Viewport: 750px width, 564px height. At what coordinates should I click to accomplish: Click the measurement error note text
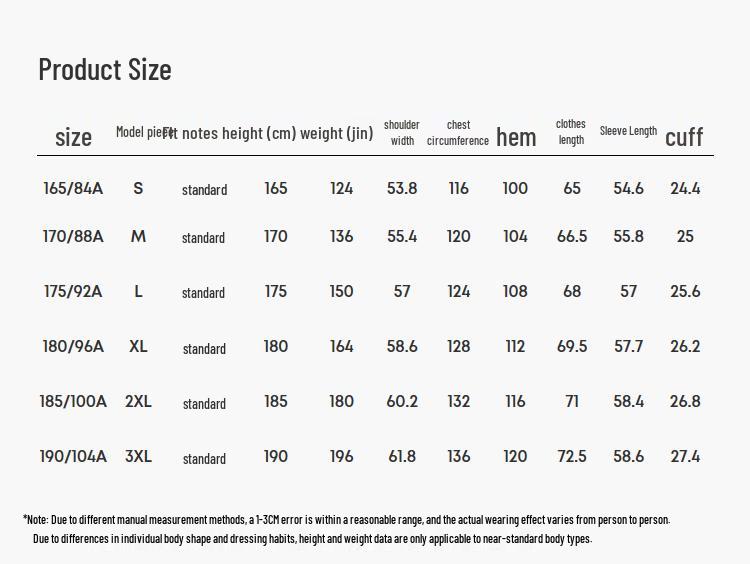click(x=346, y=520)
